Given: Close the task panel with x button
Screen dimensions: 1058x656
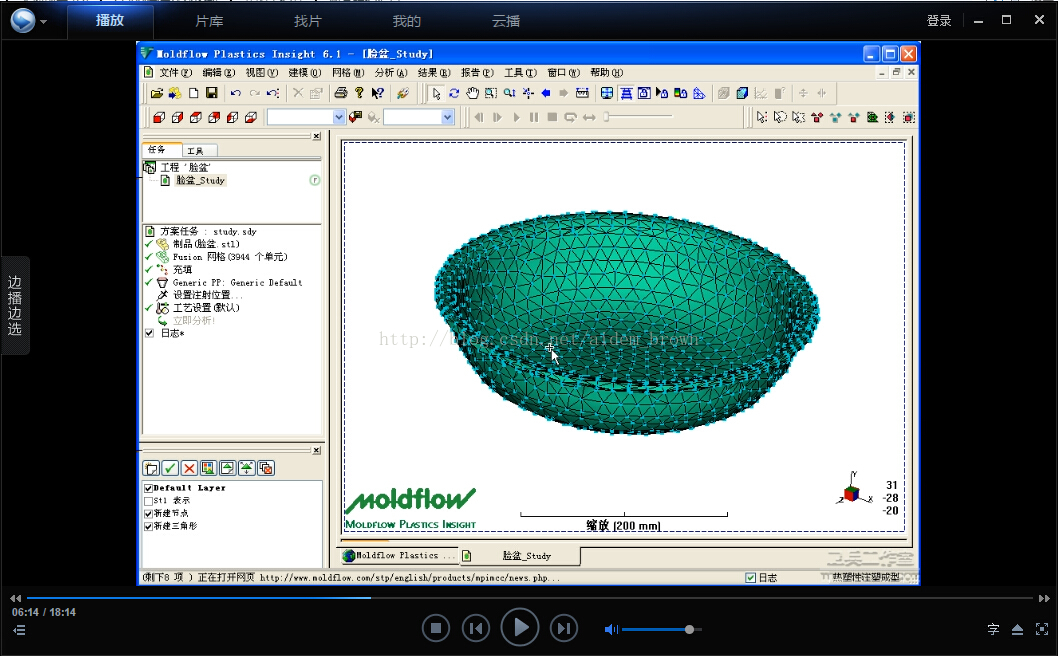Looking at the screenshot, I should coord(316,136).
